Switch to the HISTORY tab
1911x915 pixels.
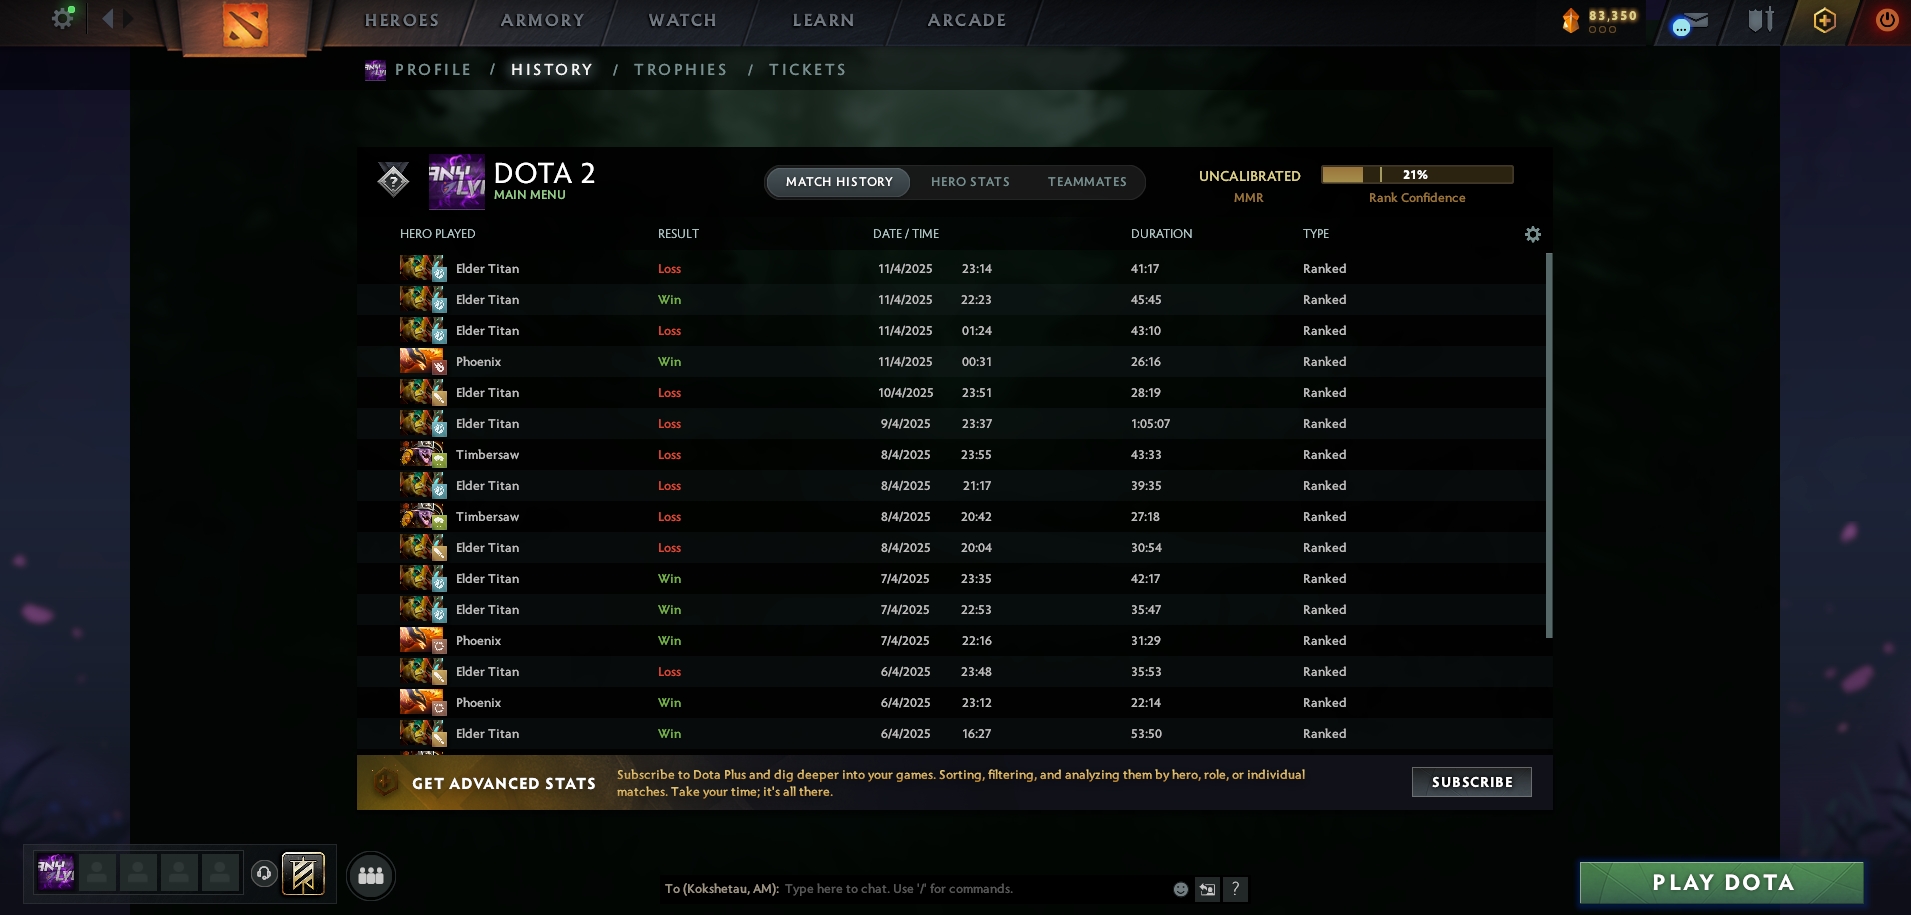pos(552,70)
